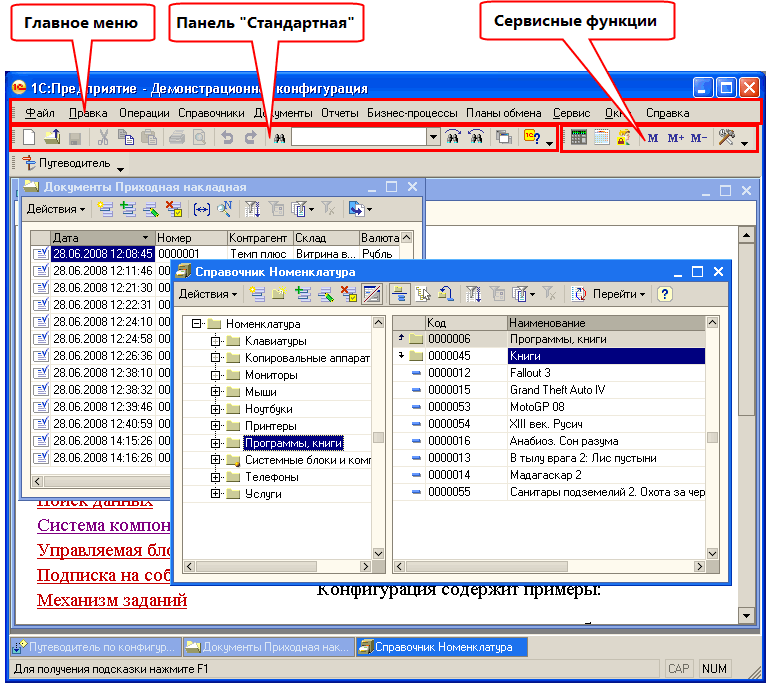The width and height of the screenshot is (766, 683).
Task: Open Действия dropdown in Номенклатура window
Action: pyautogui.click(x=208, y=294)
